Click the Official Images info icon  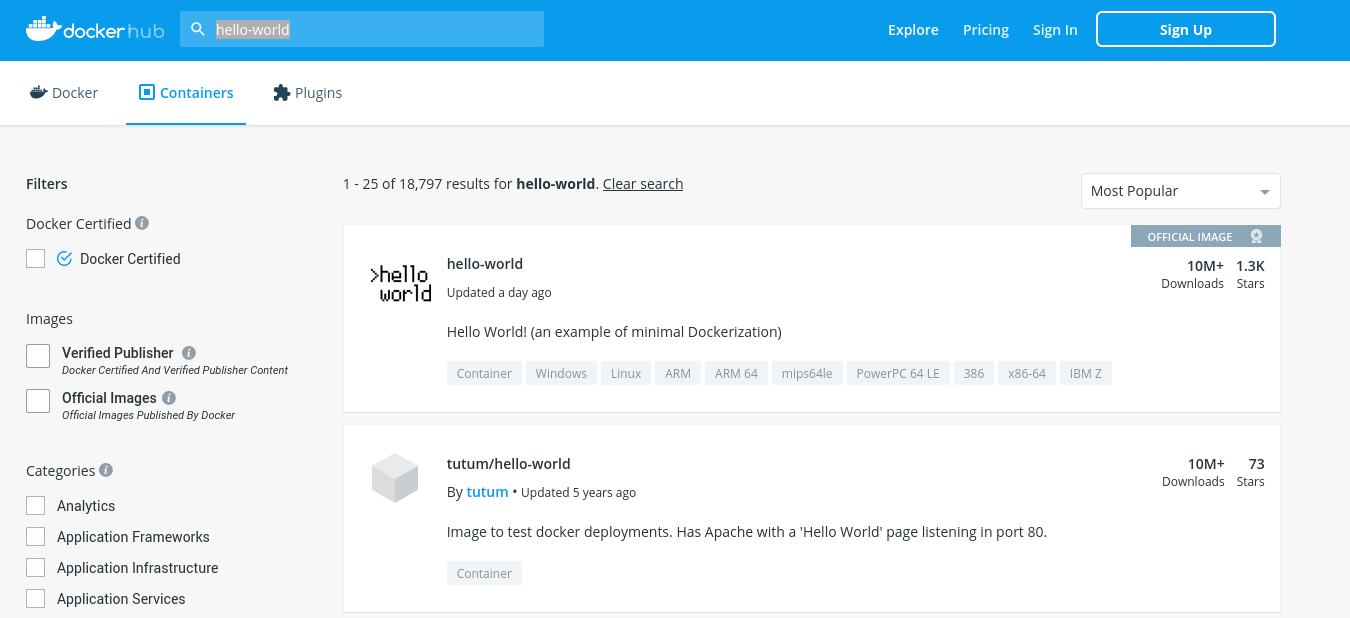click(172, 398)
